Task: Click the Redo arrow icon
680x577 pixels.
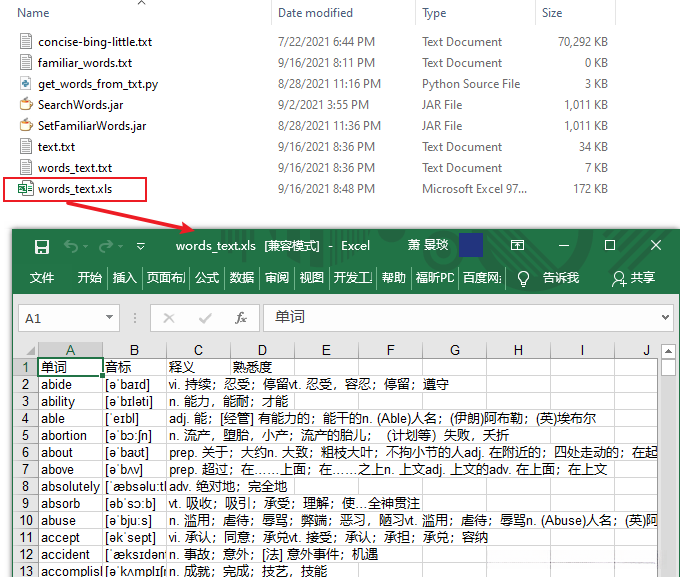Action: tap(105, 246)
